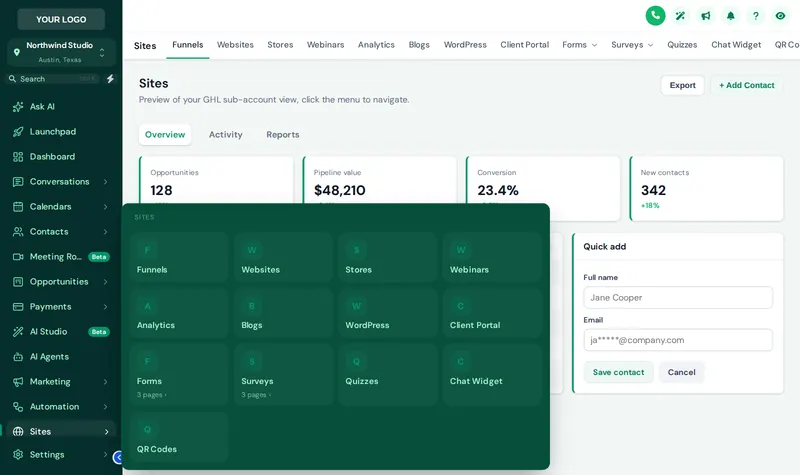Toggle the eye preview icon in header

(780, 16)
